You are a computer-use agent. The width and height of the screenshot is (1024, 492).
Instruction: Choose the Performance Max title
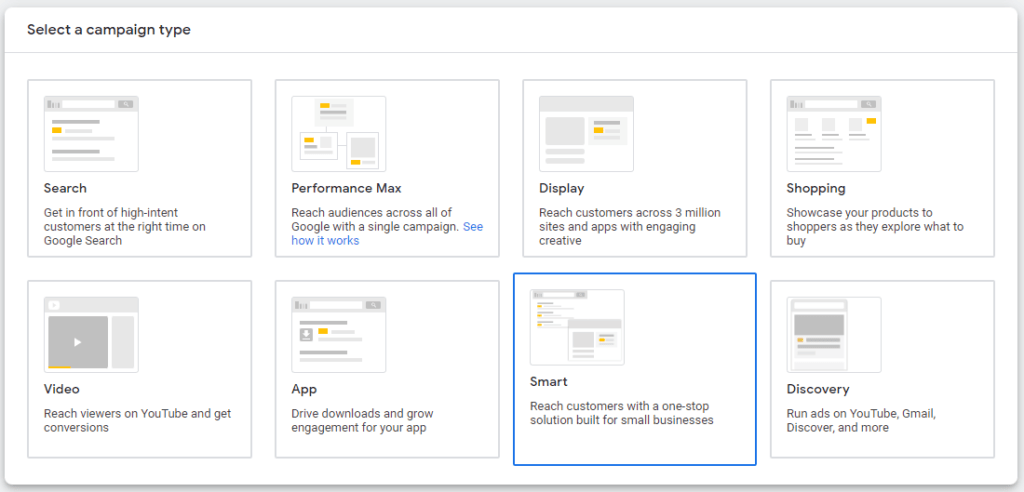pyautogui.click(x=346, y=189)
